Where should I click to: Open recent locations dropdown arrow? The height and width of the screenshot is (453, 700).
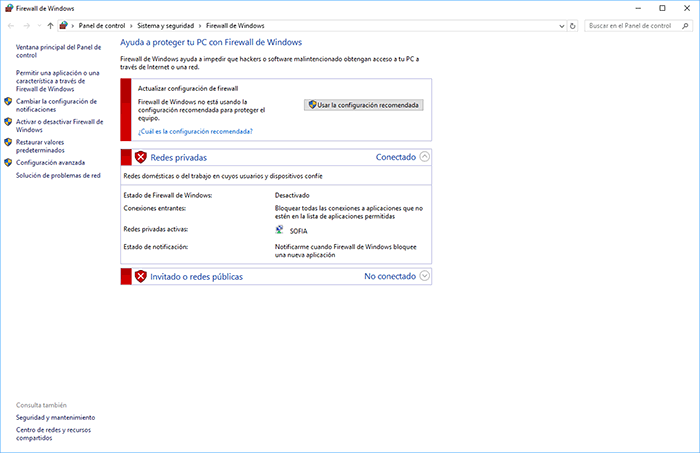(39, 26)
